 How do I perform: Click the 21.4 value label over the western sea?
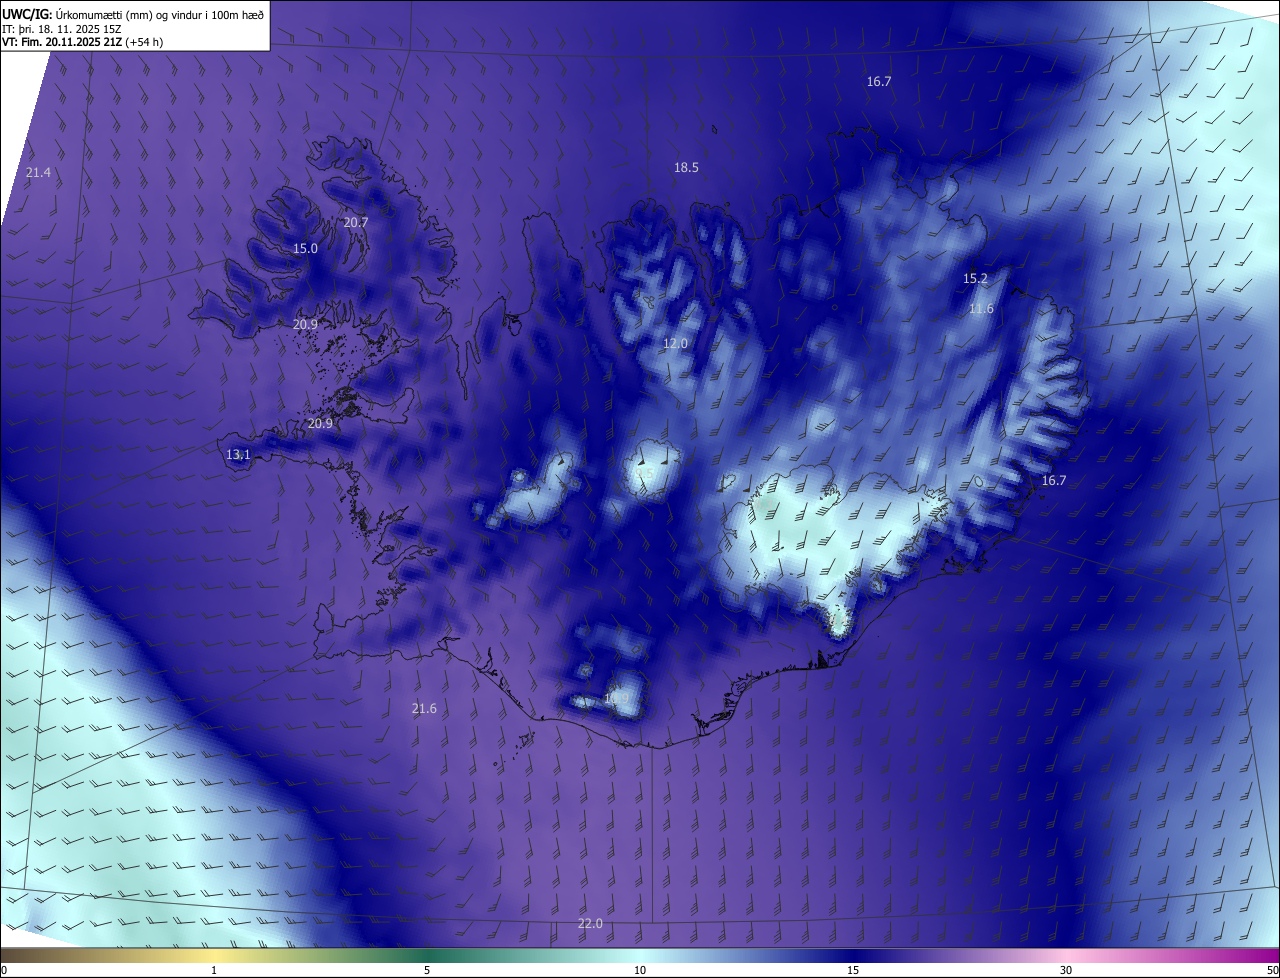(38, 173)
